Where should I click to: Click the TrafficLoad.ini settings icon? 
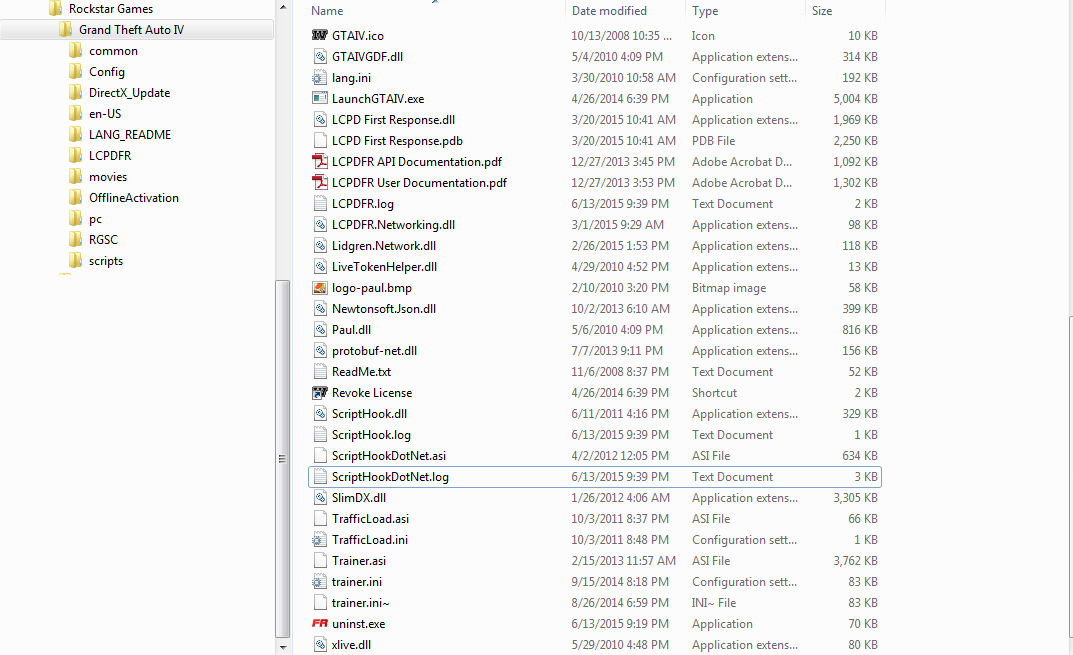click(x=320, y=539)
